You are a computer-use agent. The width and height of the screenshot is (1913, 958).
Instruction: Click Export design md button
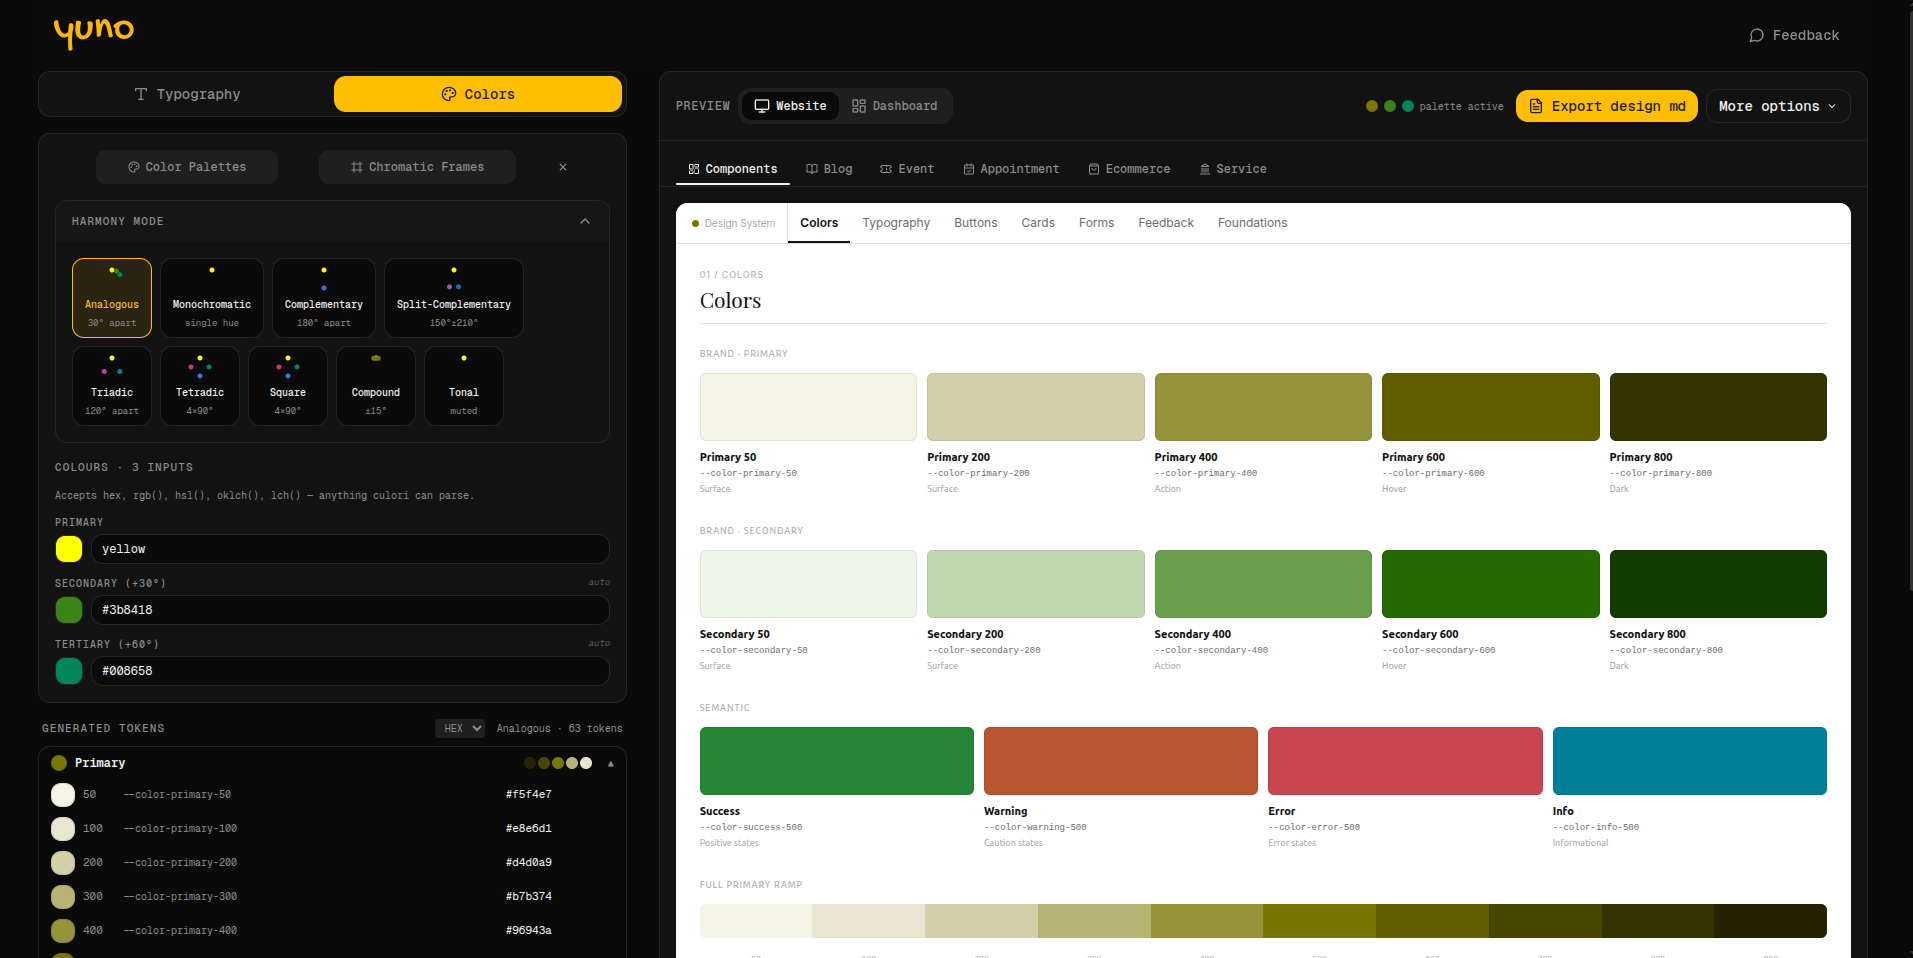(1607, 106)
